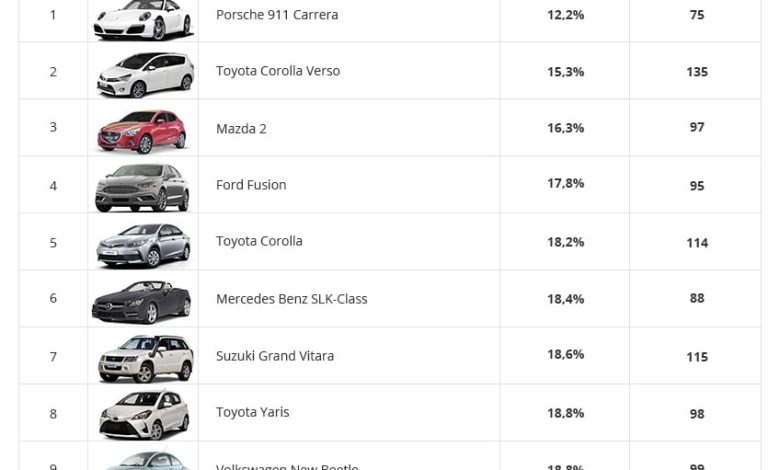Click the 135 value for Corolla Verso

[697, 72]
